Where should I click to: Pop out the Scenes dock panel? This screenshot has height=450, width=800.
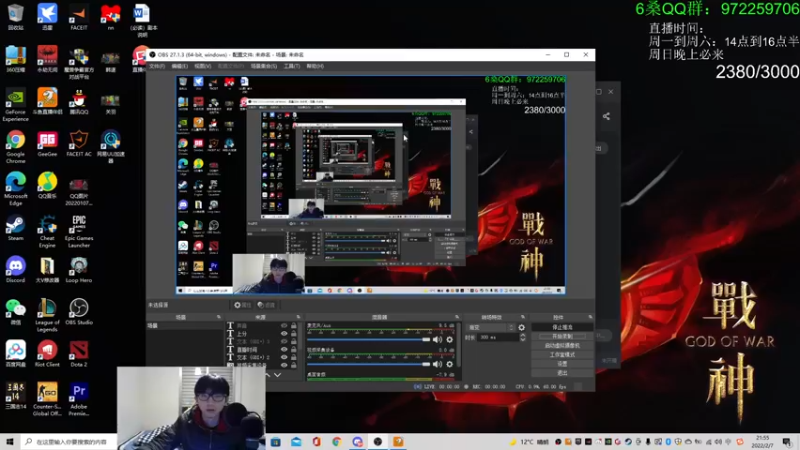tap(219, 317)
